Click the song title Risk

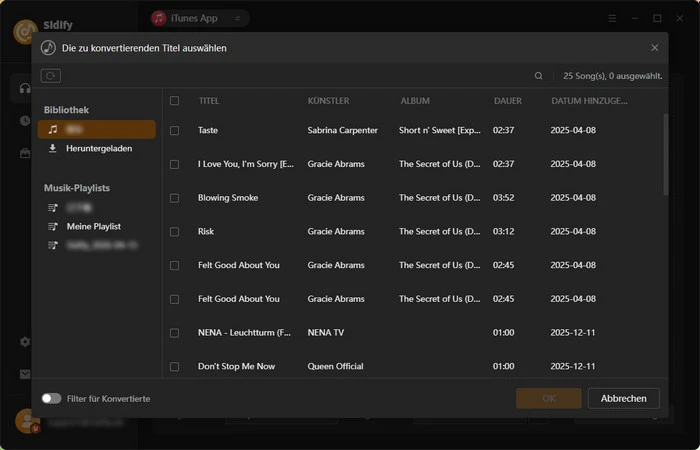click(x=206, y=231)
